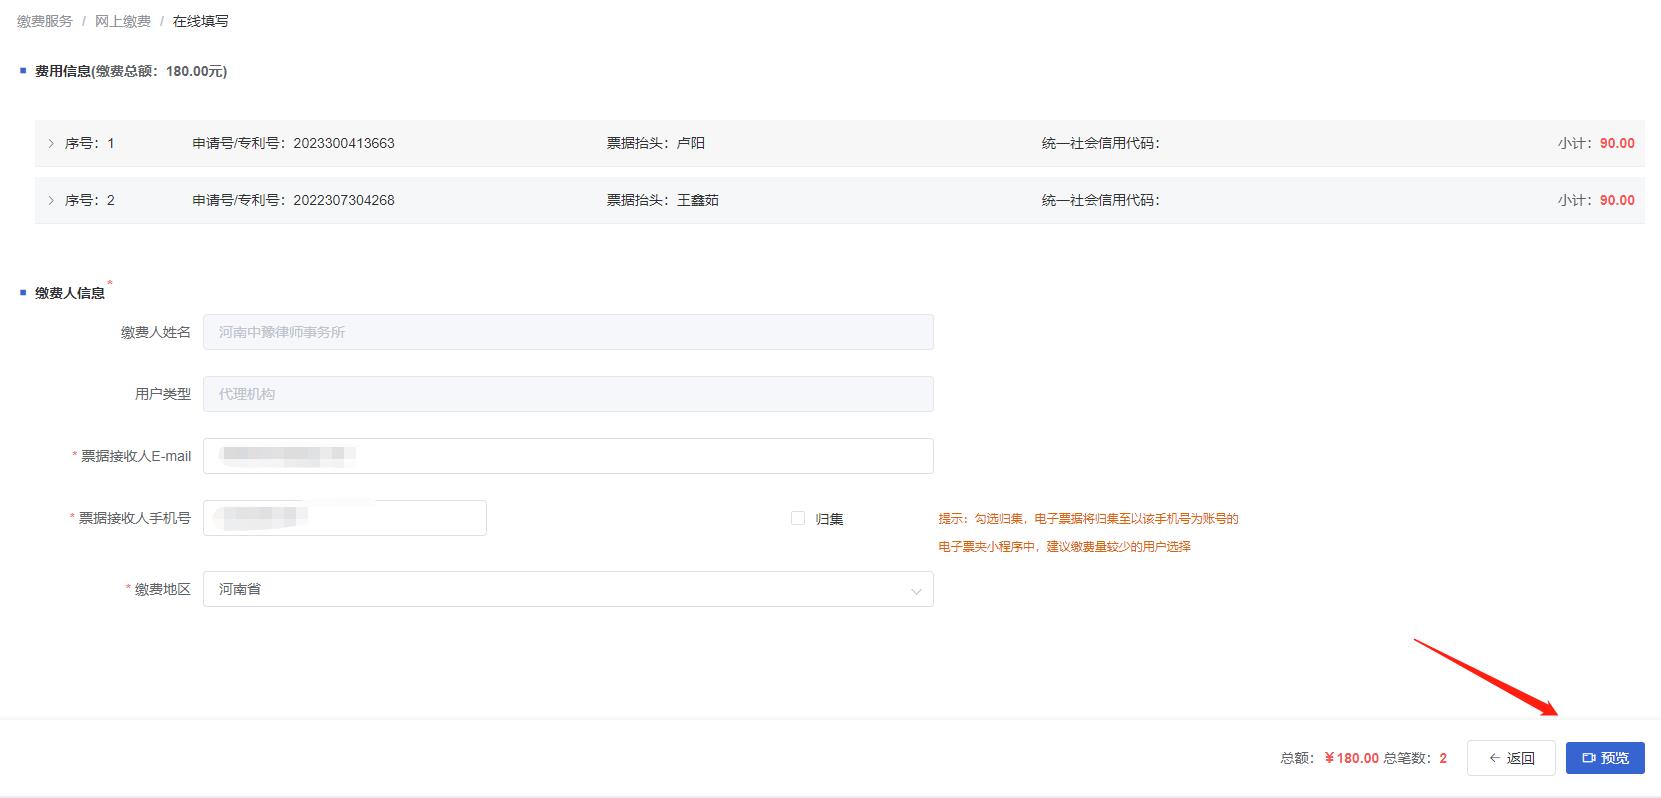The width and height of the screenshot is (1661, 798).
Task: Click 票据抬头 卢阳 text
Action: tap(656, 143)
